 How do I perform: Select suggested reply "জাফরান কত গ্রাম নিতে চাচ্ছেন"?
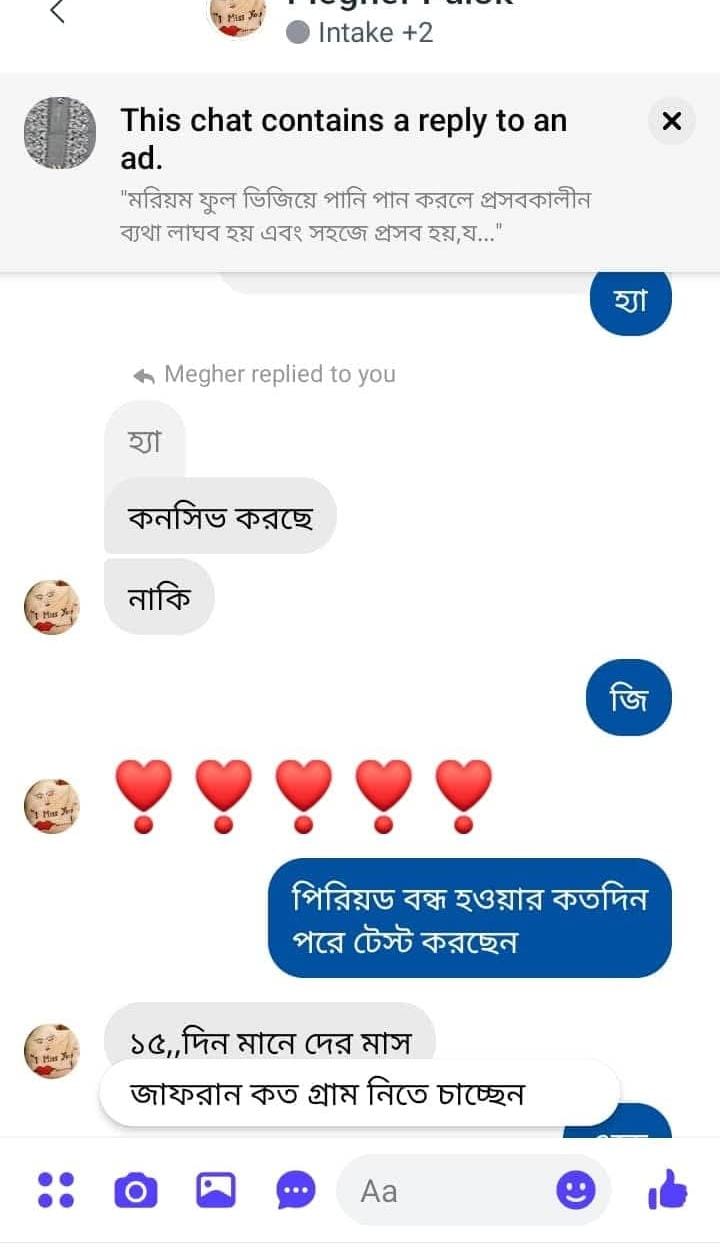click(x=359, y=1093)
